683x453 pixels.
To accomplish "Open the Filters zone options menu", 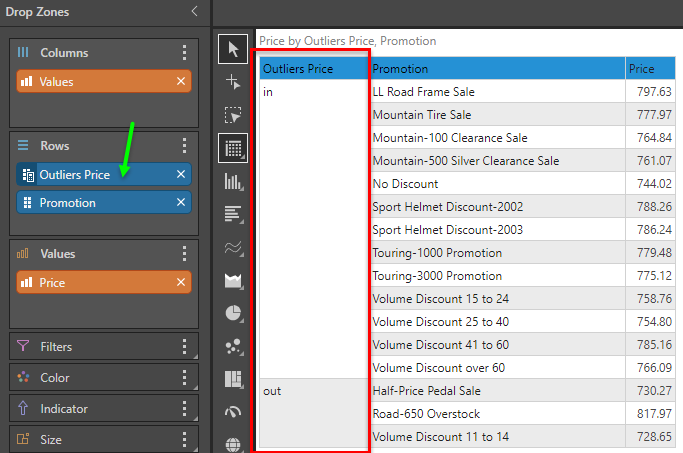I will (x=184, y=347).
